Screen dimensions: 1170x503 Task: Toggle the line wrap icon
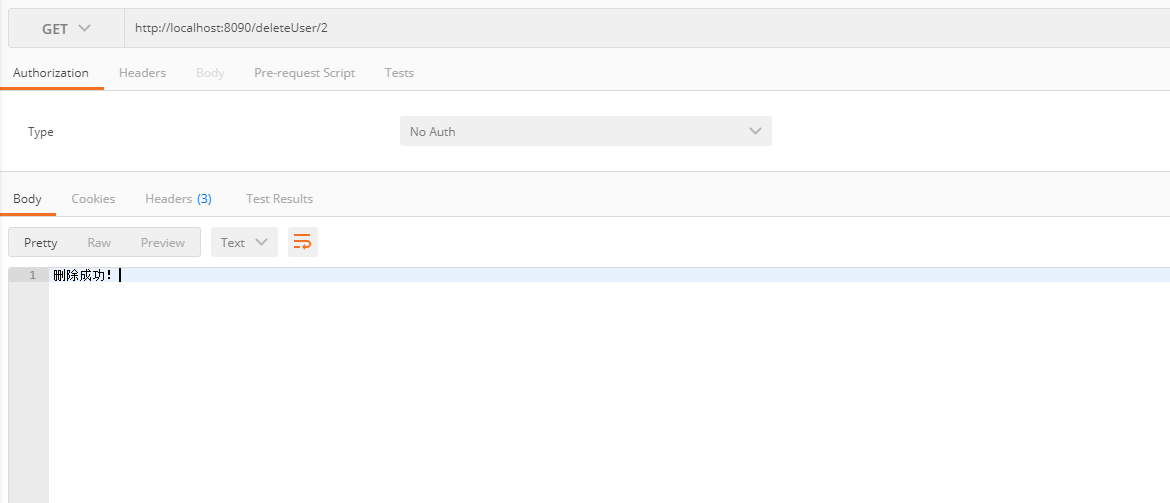click(x=302, y=242)
